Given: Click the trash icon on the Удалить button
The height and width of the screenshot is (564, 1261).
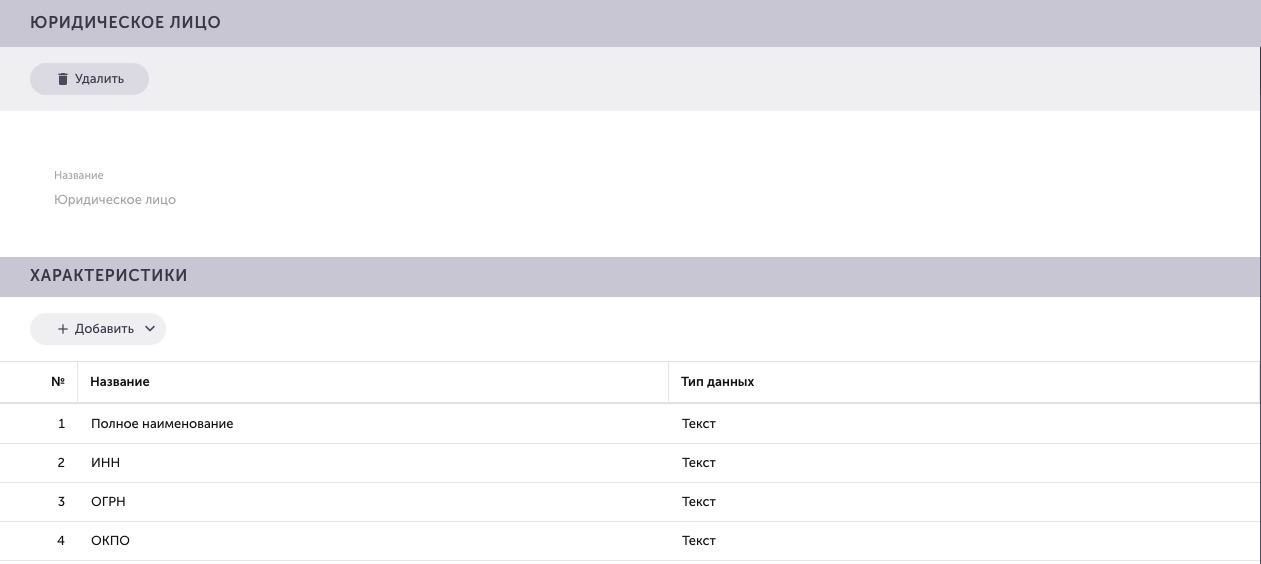Looking at the screenshot, I should pyautogui.click(x=62, y=79).
